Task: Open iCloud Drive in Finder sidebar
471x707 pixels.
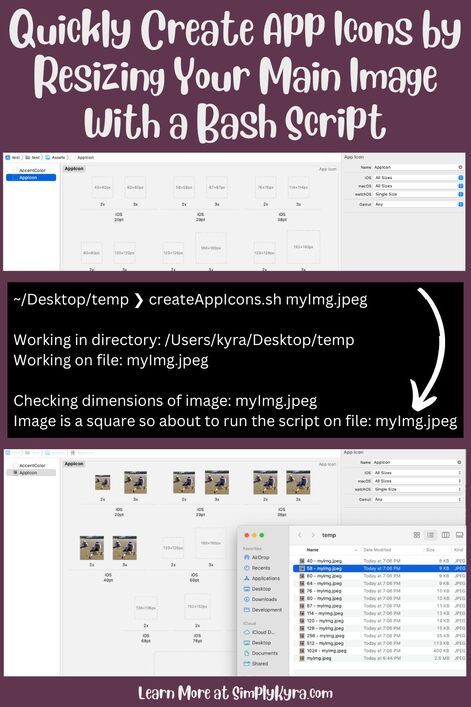Action: point(258,632)
